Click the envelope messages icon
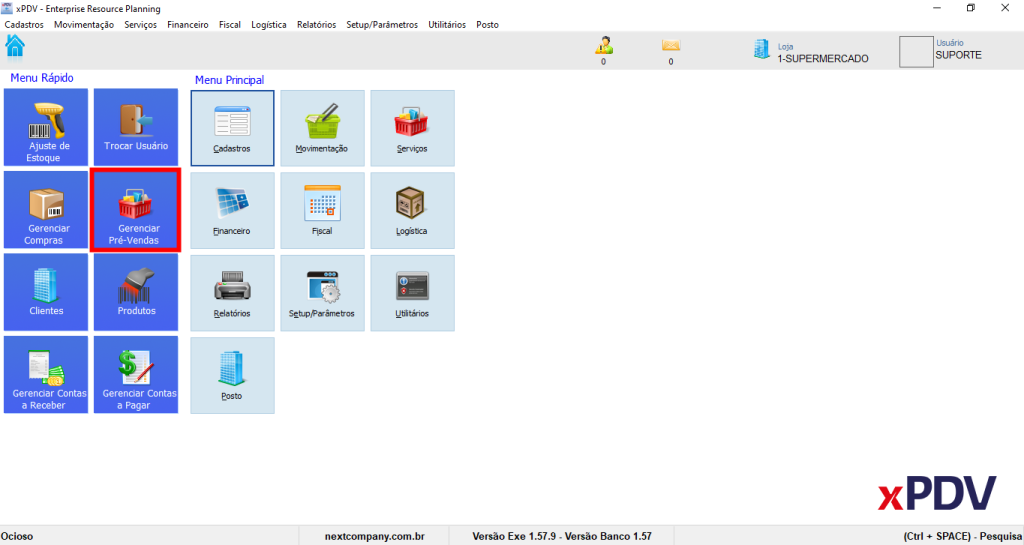The height and width of the screenshot is (545, 1024). (x=671, y=46)
